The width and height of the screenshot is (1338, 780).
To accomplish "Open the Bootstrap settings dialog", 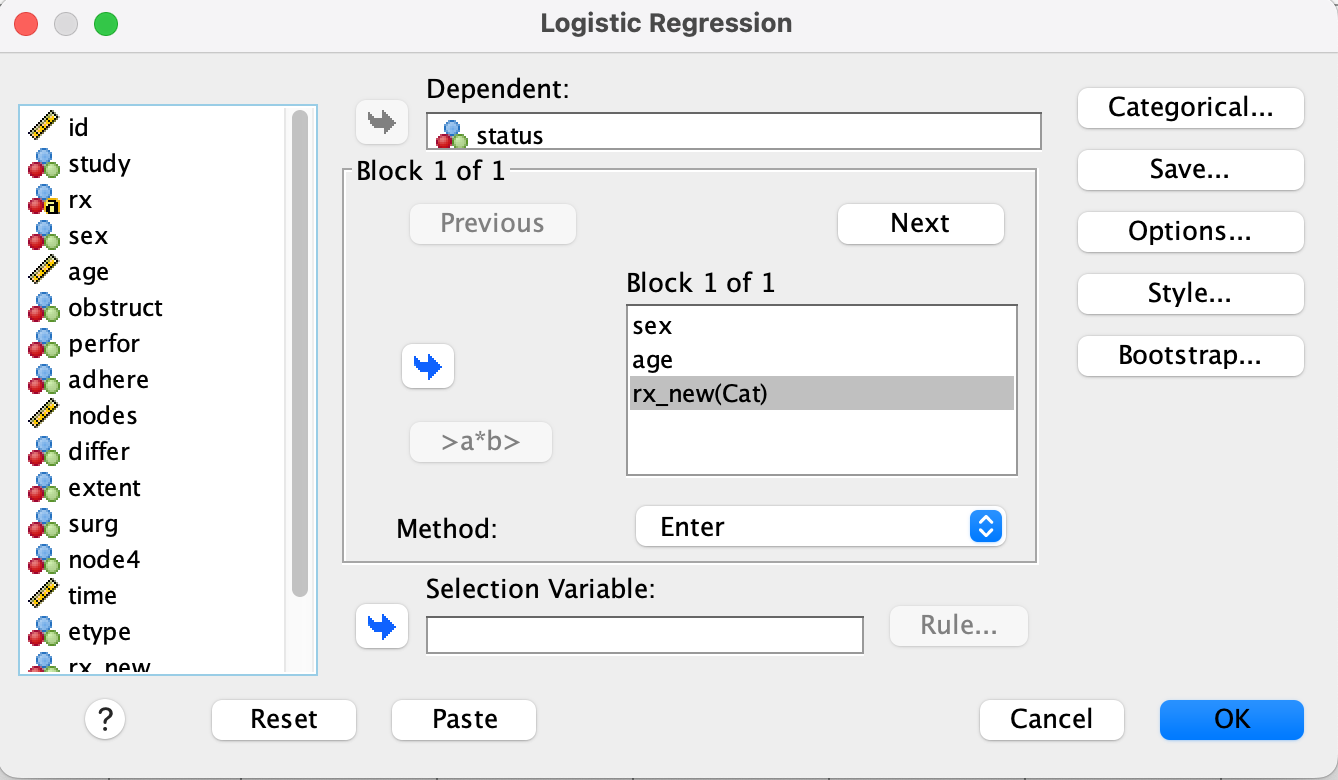I will [x=1190, y=355].
